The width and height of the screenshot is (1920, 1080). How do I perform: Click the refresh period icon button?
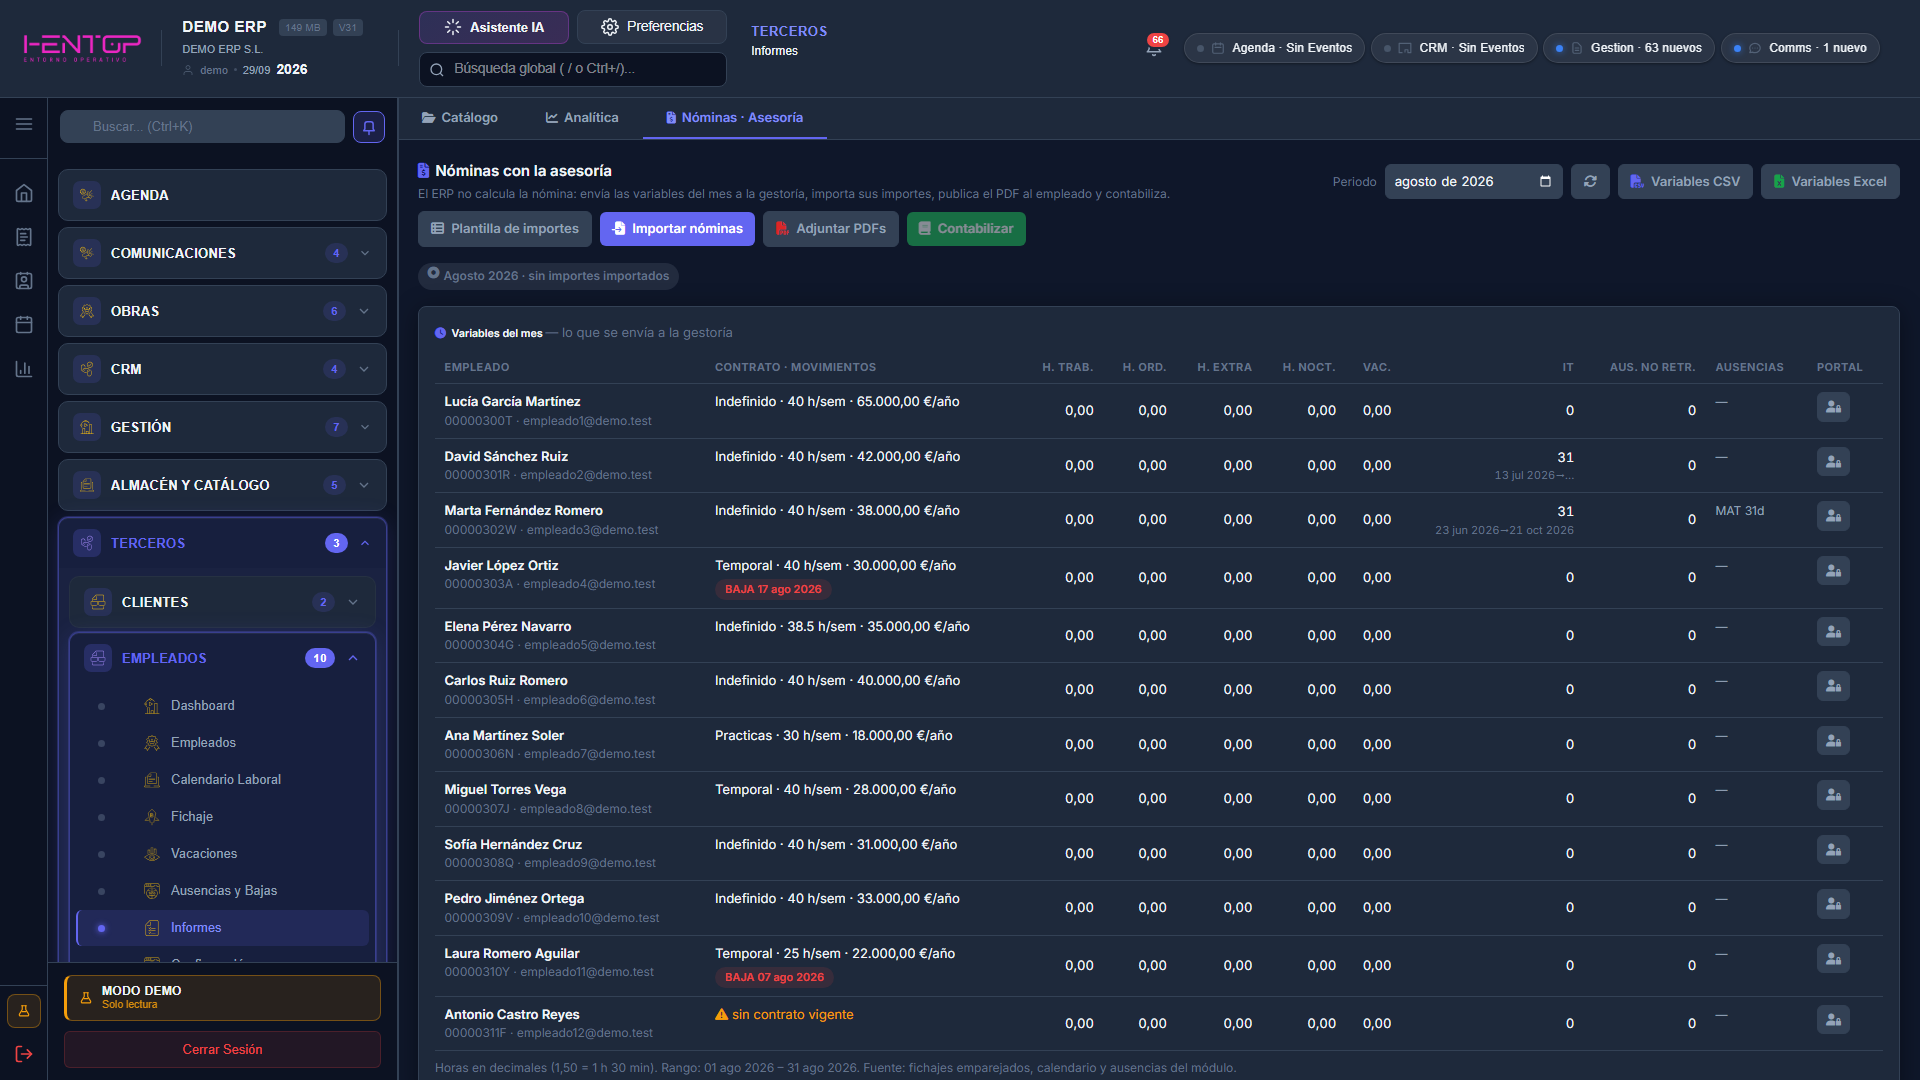point(1590,181)
